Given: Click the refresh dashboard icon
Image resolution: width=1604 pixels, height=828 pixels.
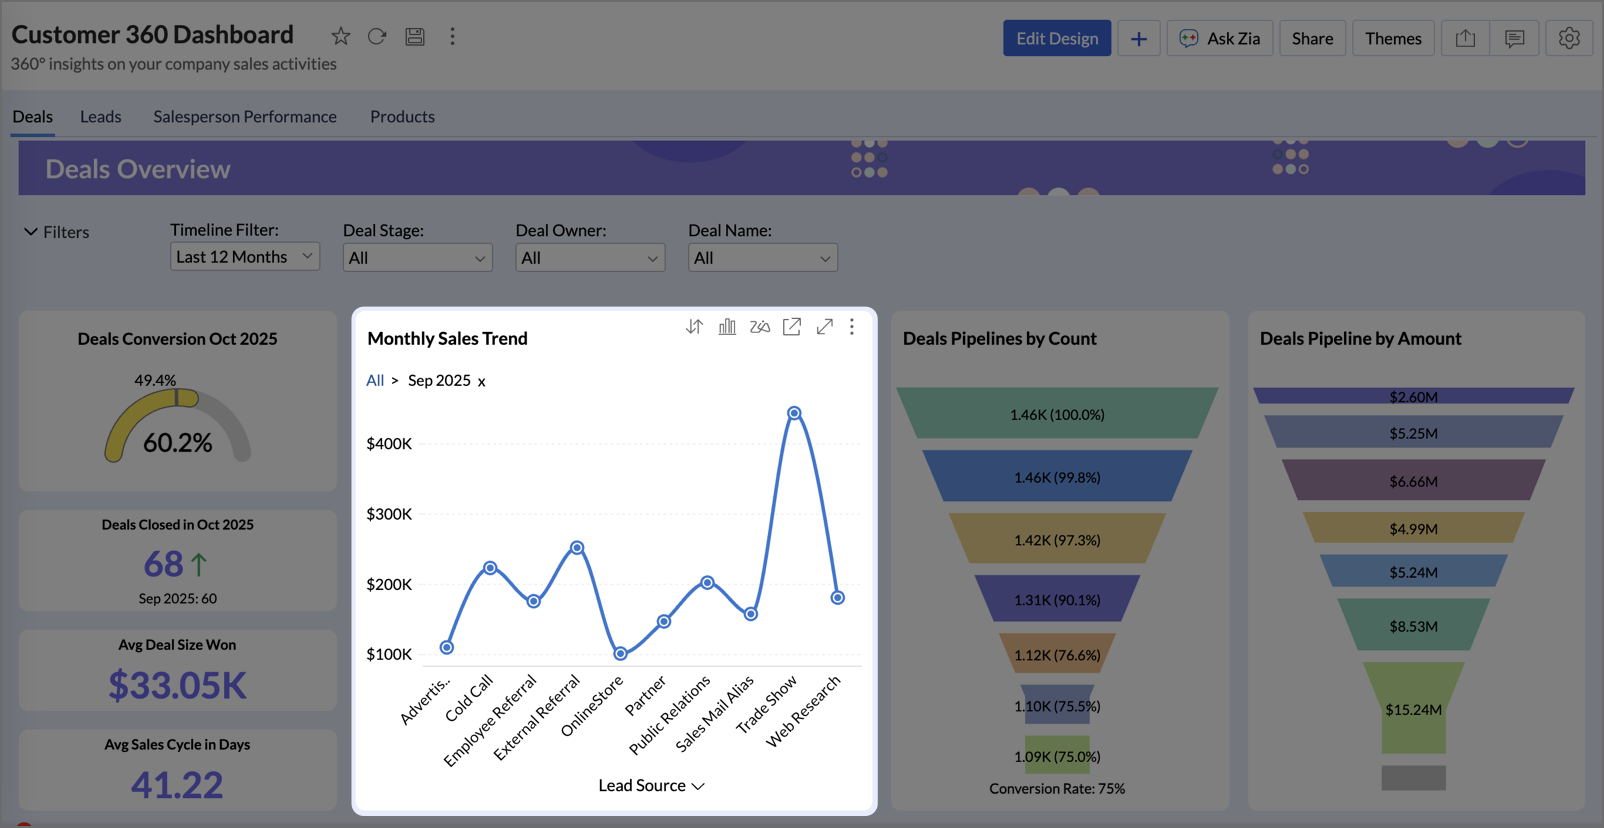Looking at the screenshot, I should (x=377, y=37).
